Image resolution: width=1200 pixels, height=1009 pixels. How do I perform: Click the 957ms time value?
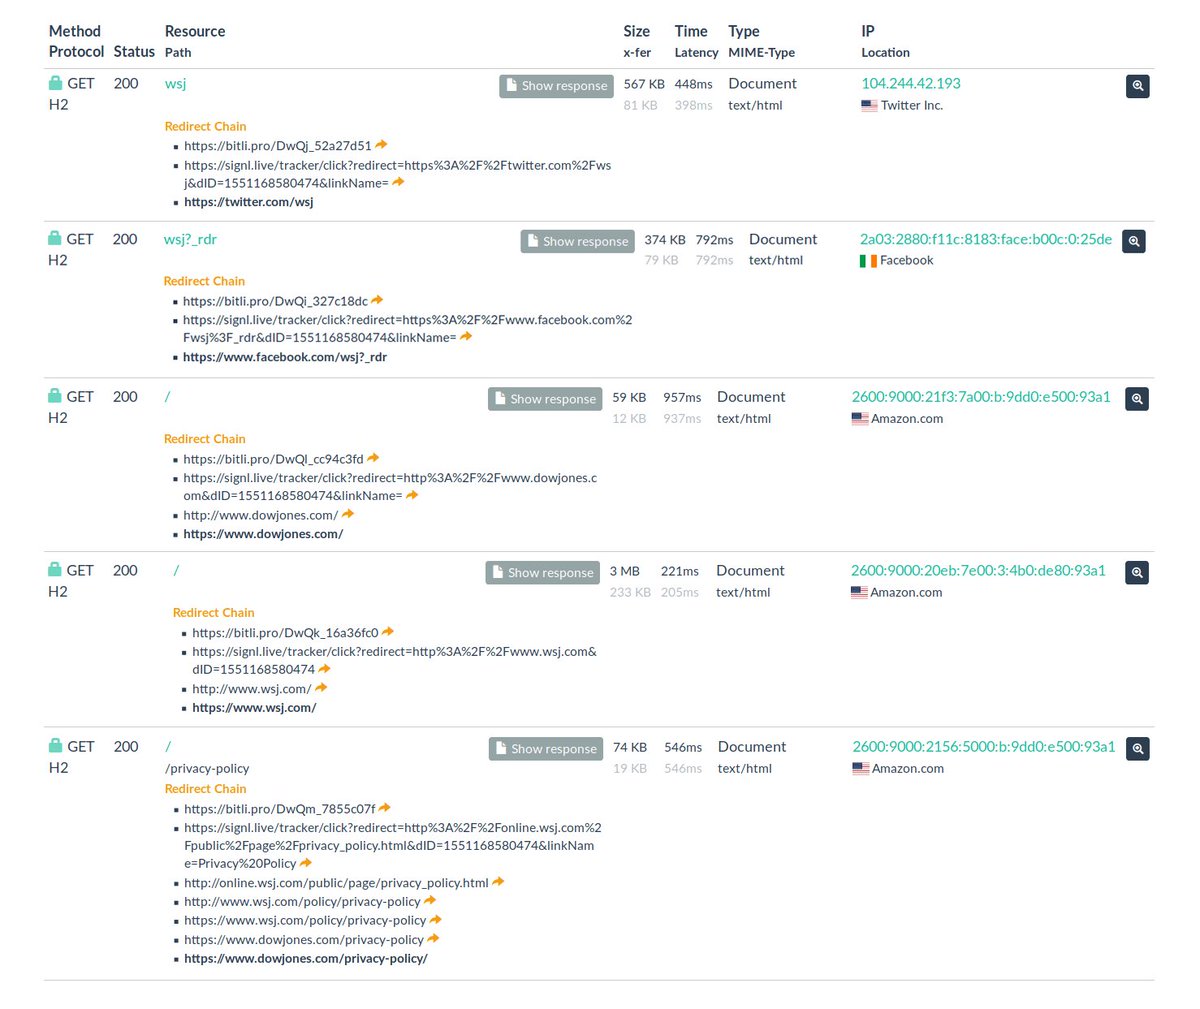point(682,397)
